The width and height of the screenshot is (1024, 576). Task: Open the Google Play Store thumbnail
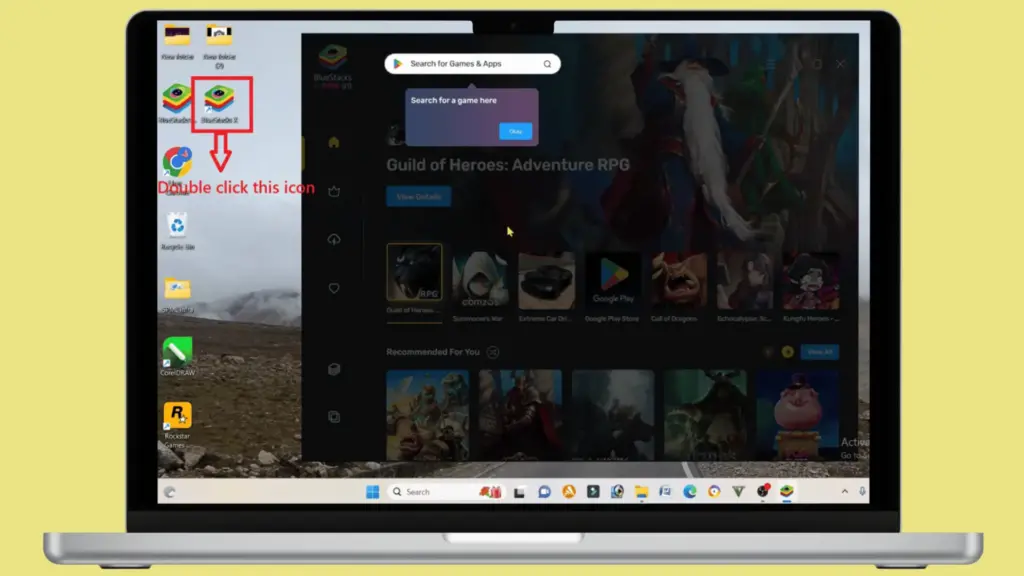[x=613, y=280]
